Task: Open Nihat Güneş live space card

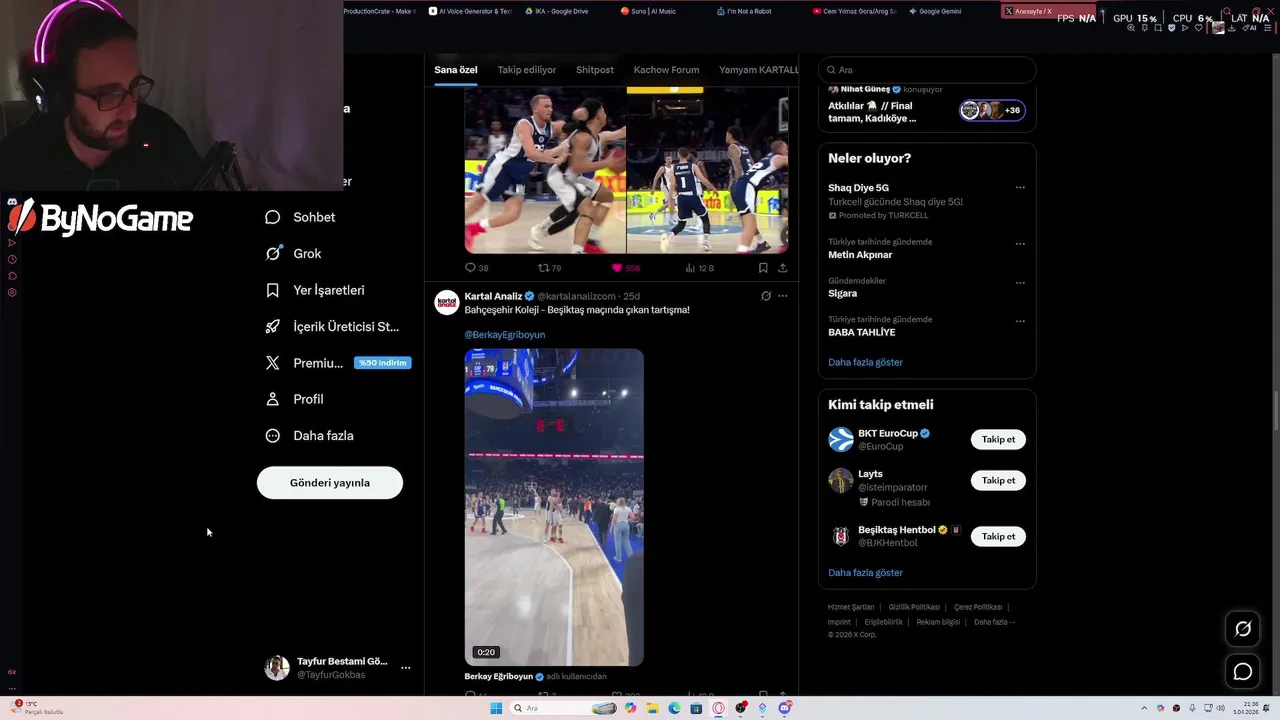Action: [x=927, y=108]
